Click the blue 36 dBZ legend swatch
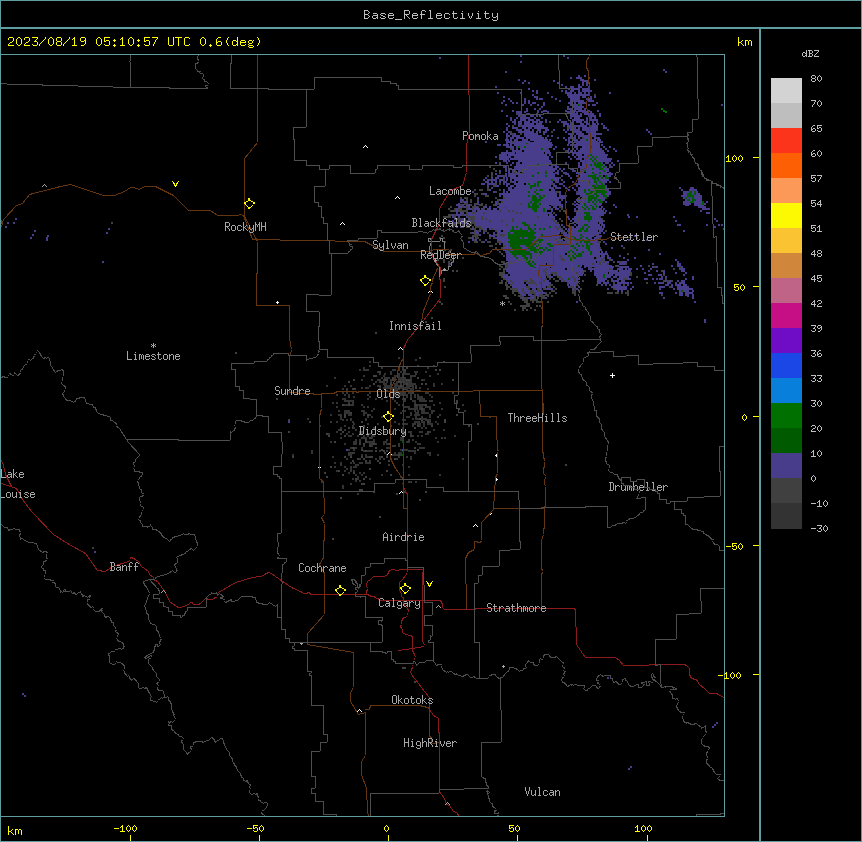862x842 pixels. [786, 365]
